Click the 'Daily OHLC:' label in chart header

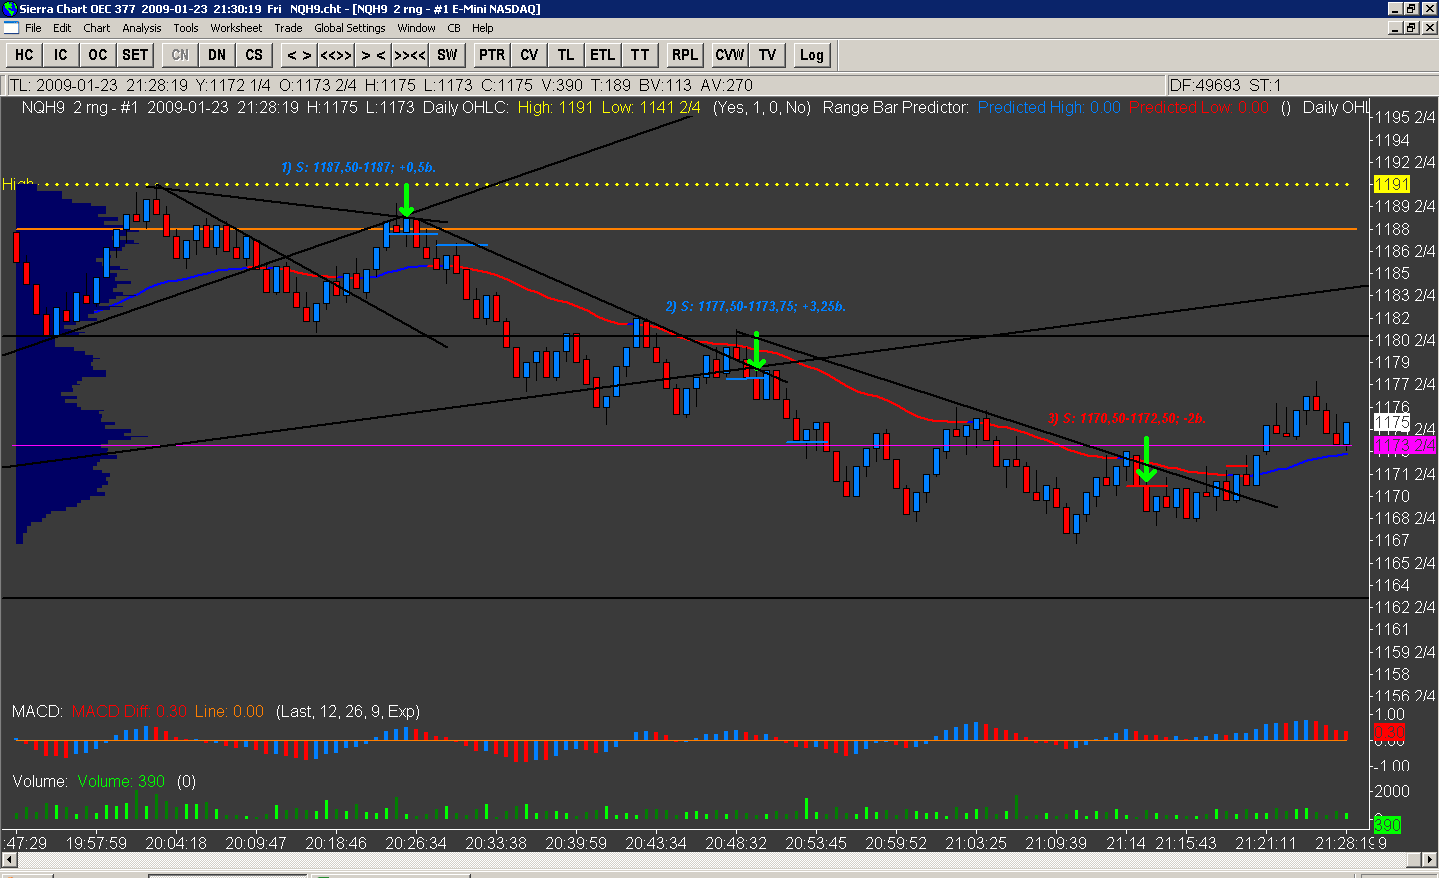[x=466, y=107]
